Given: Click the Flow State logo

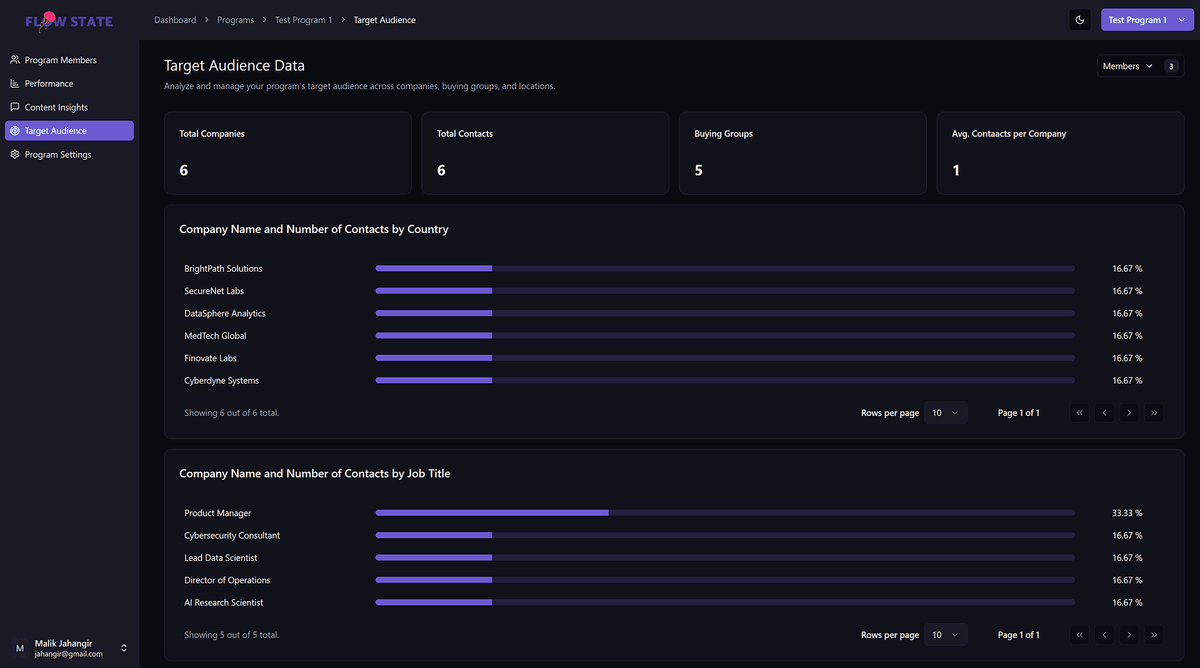Looking at the screenshot, I should pos(69,21).
